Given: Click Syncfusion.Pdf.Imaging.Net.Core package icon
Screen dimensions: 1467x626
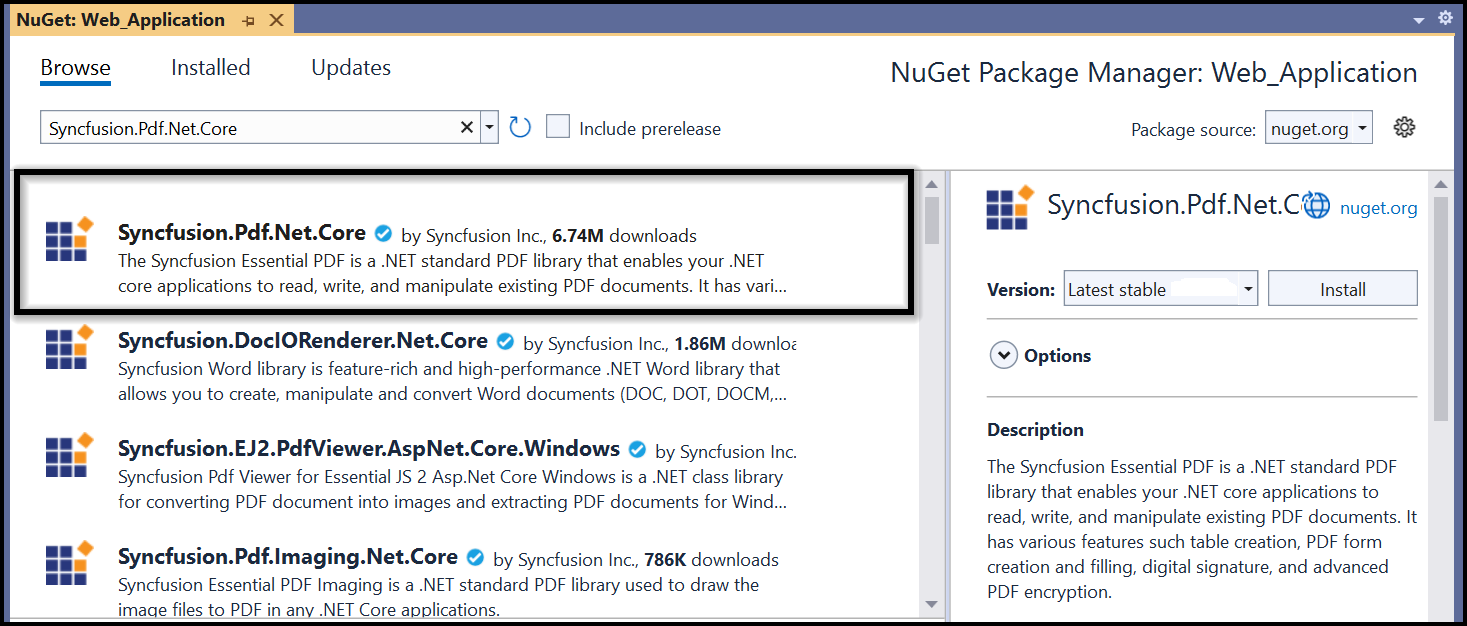Looking at the screenshot, I should pyautogui.click(x=69, y=563).
